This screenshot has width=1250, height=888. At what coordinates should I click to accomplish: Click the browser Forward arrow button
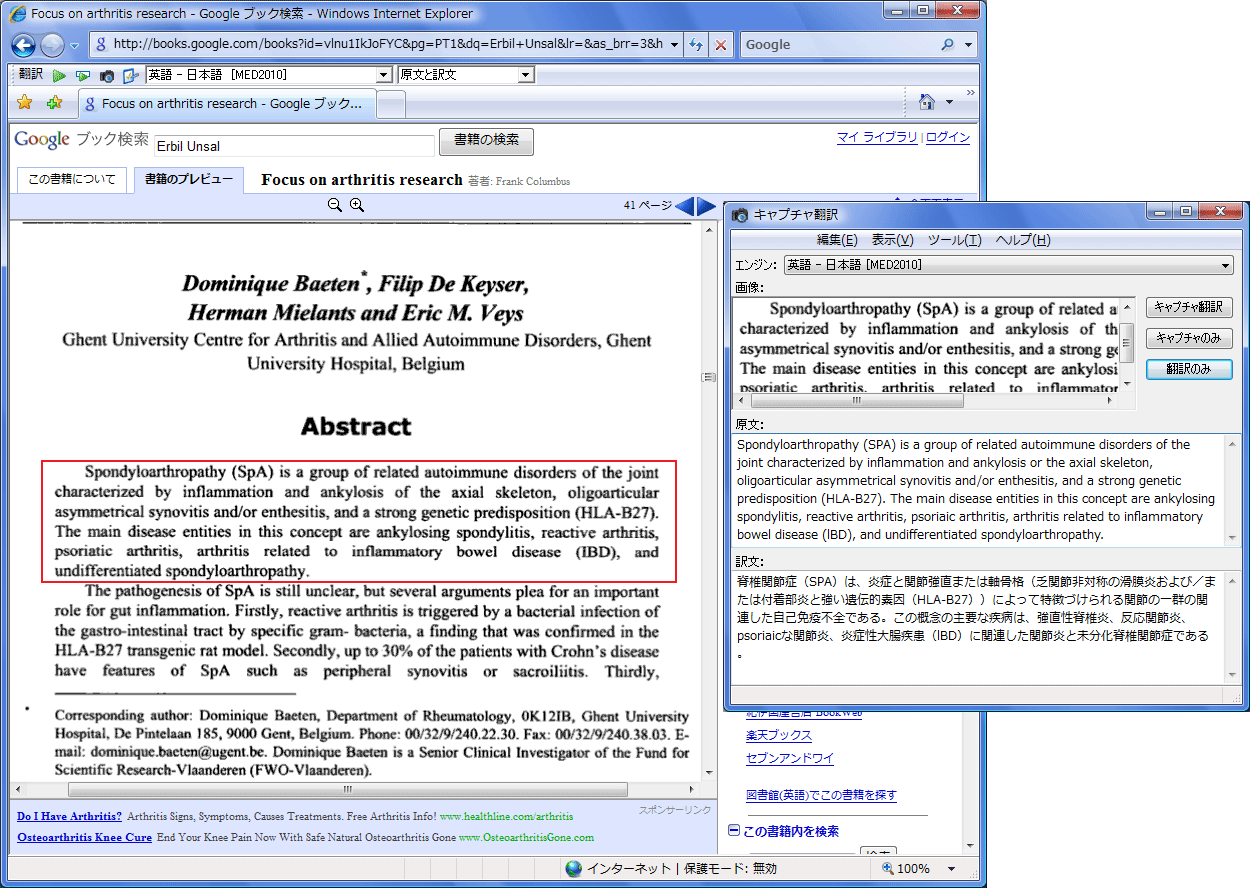pyautogui.click(x=52, y=45)
